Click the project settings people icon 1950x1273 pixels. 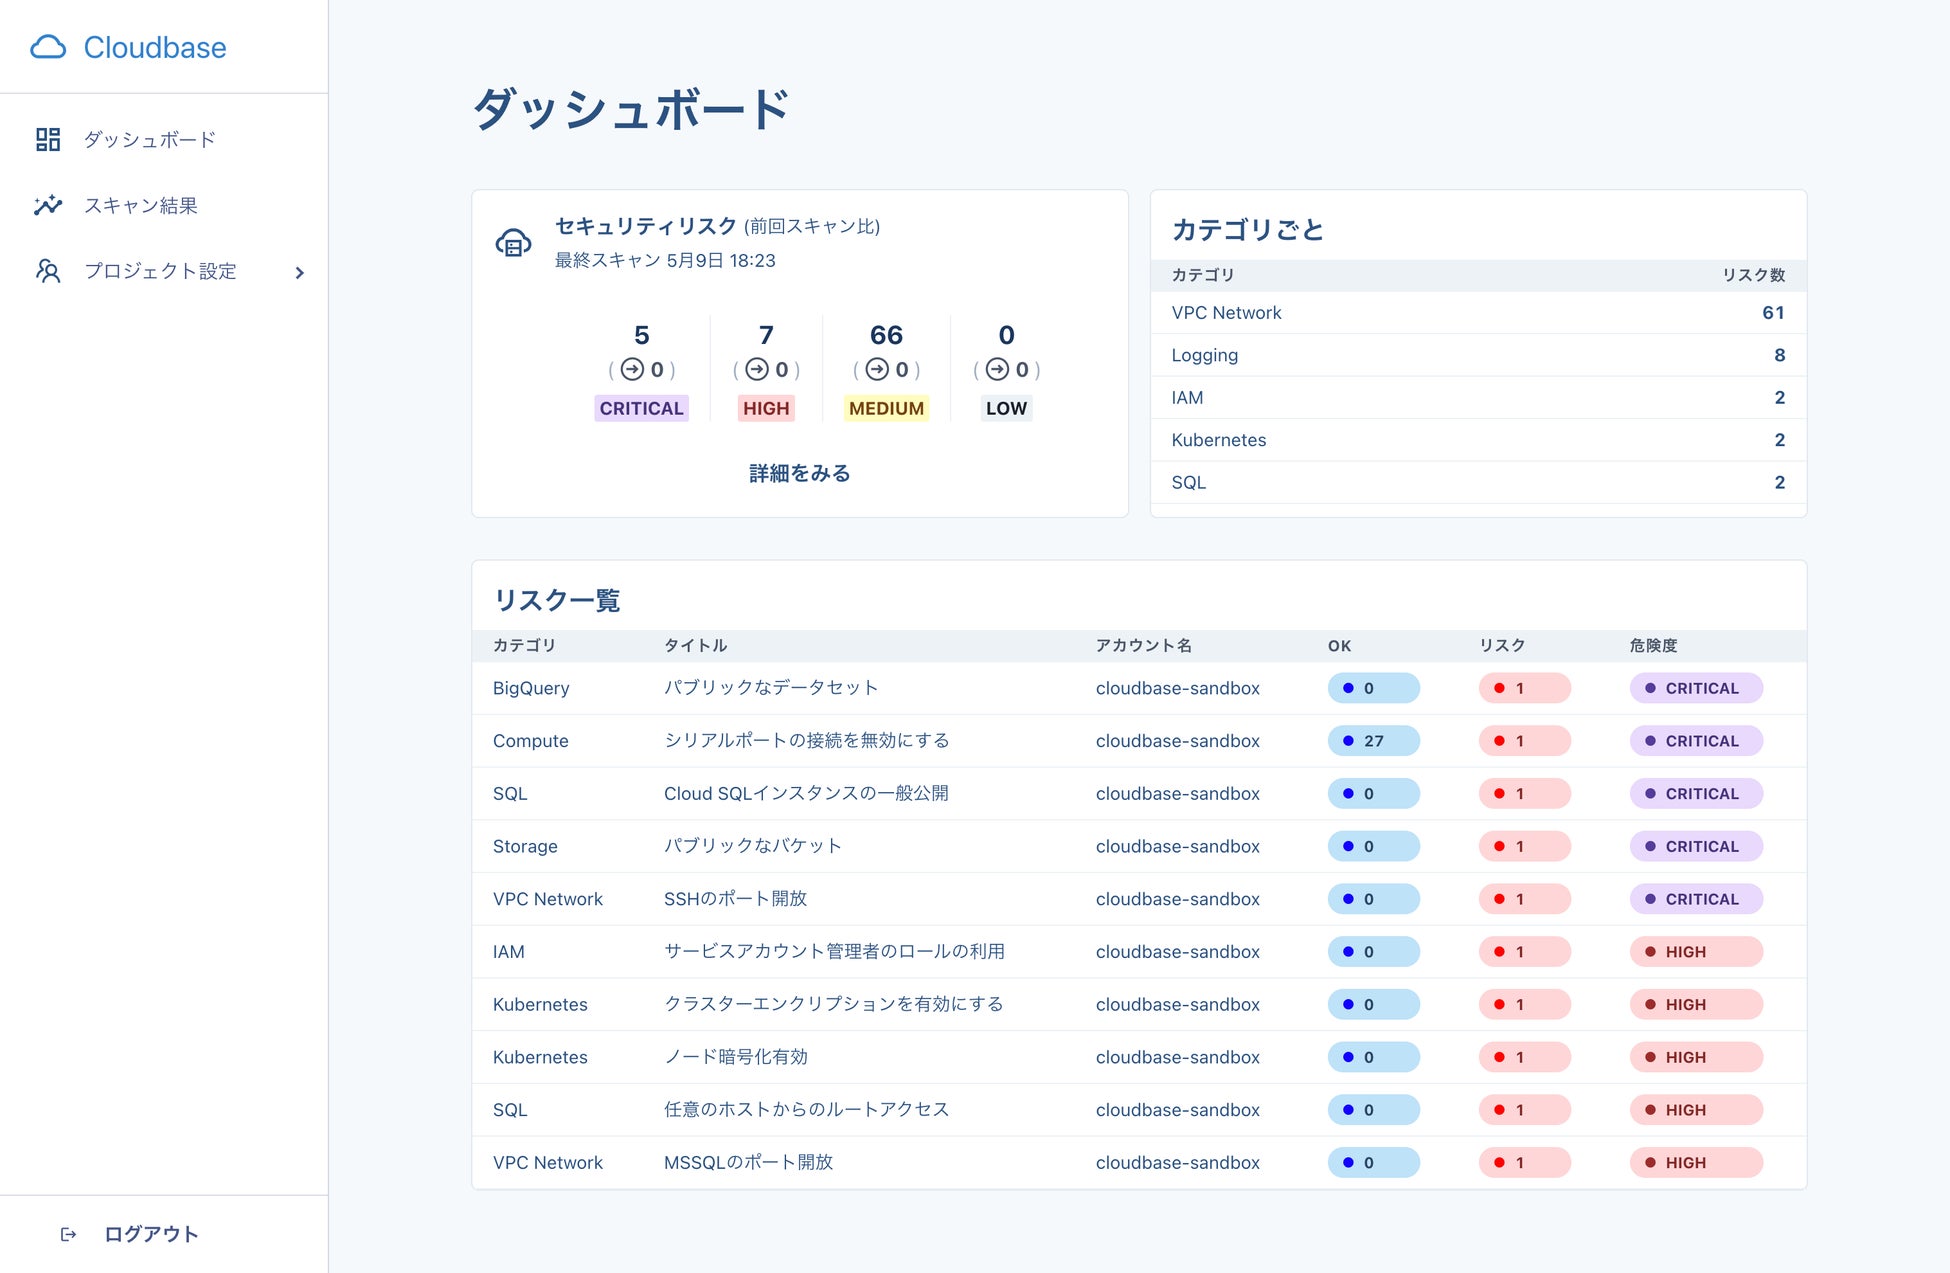pyautogui.click(x=48, y=271)
